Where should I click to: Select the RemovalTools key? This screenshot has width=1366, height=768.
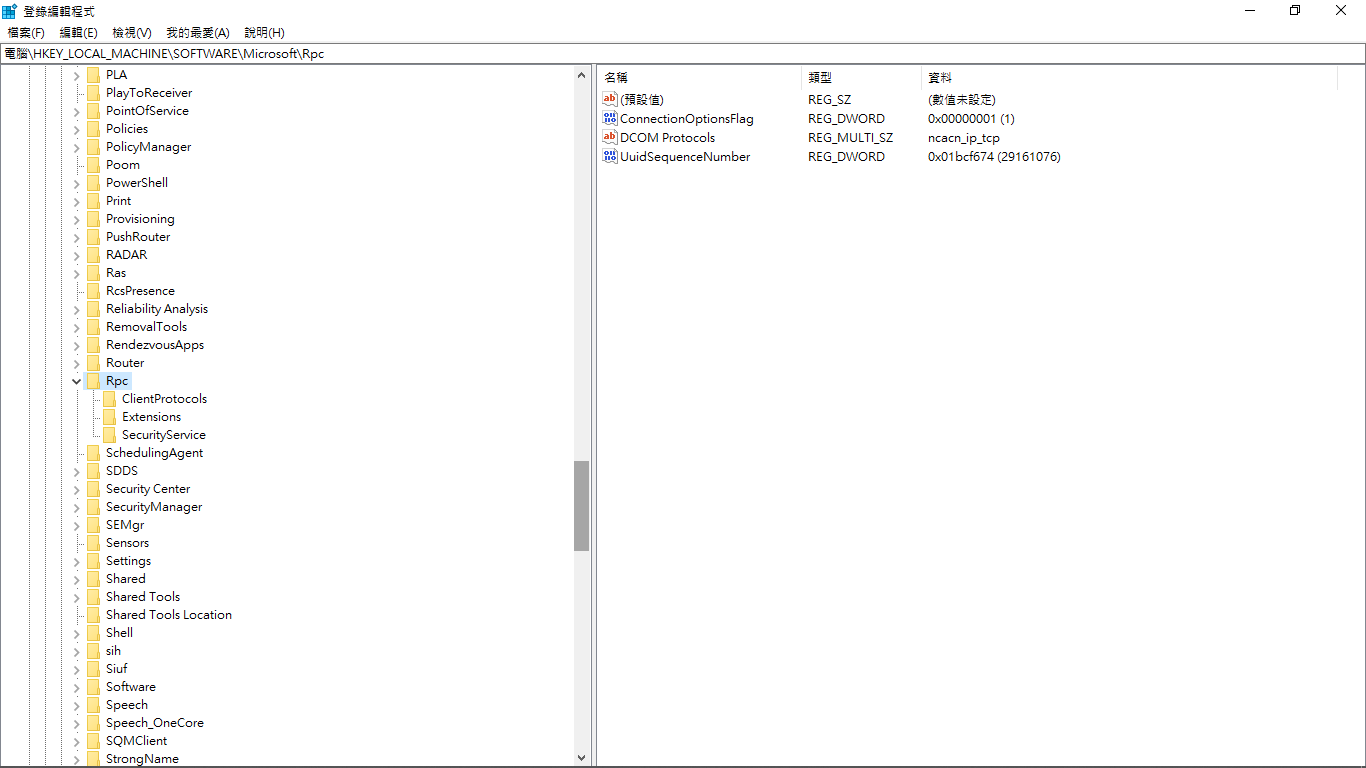[x=146, y=327]
